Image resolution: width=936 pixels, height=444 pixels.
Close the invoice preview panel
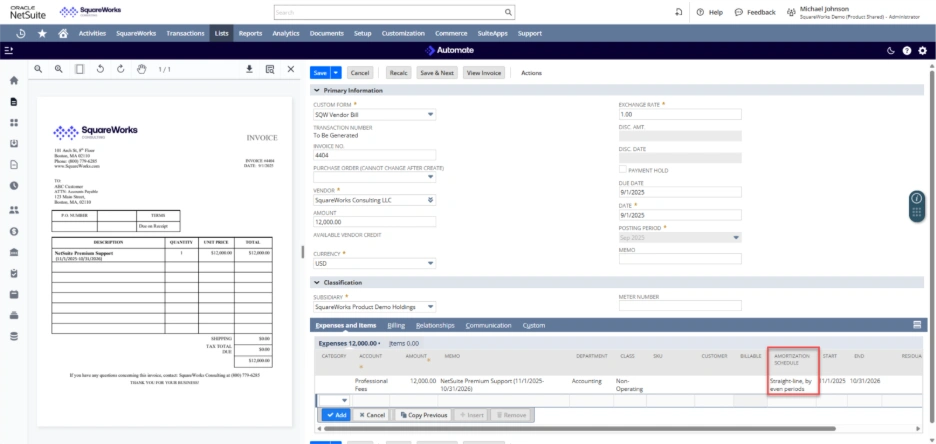coord(291,69)
